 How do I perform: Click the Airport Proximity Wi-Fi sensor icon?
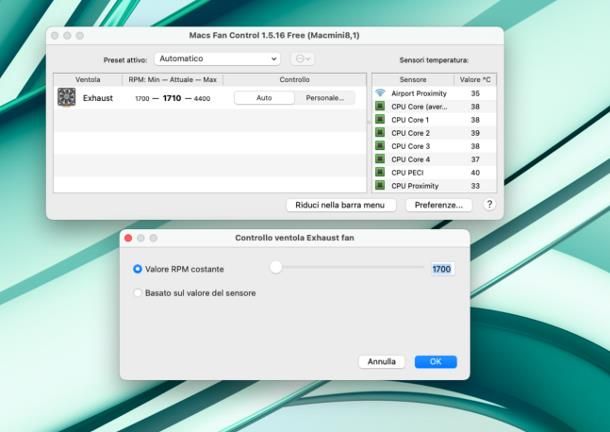click(x=380, y=93)
